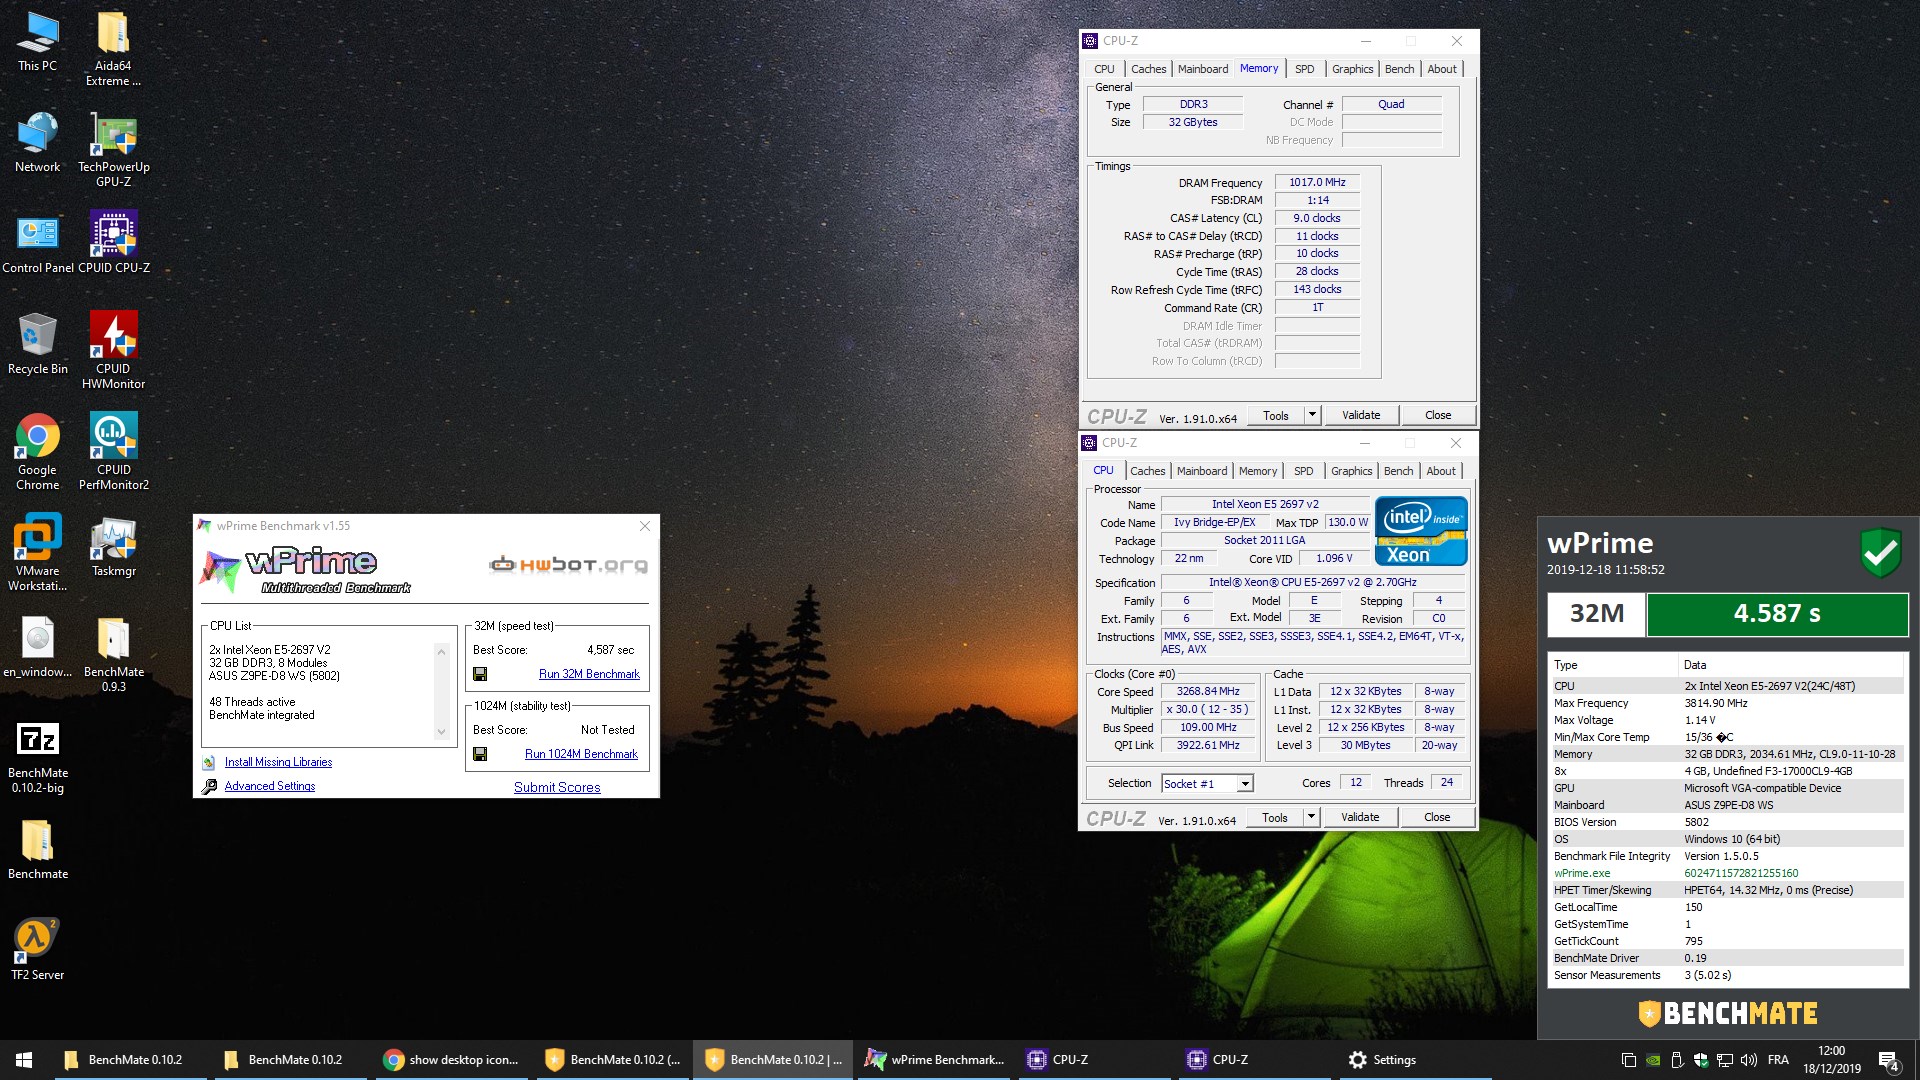The image size is (1920, 1080).
Task: Click Submit Scores link in wPrime
Action: (557, 788)
